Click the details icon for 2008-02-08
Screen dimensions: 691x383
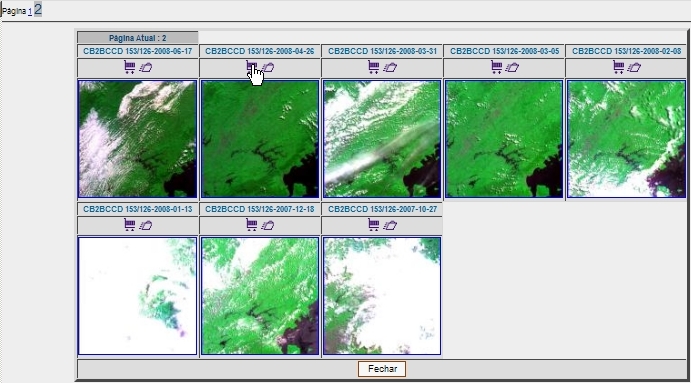(634, 67)
